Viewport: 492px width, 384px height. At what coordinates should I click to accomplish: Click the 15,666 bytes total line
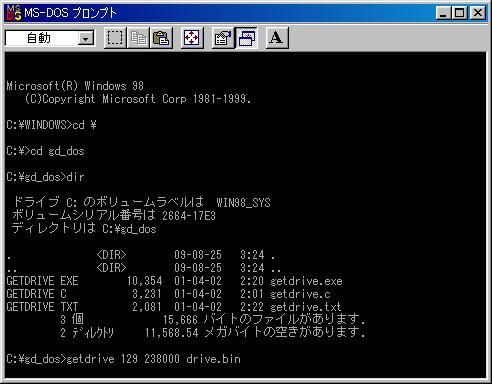[213, 319]
